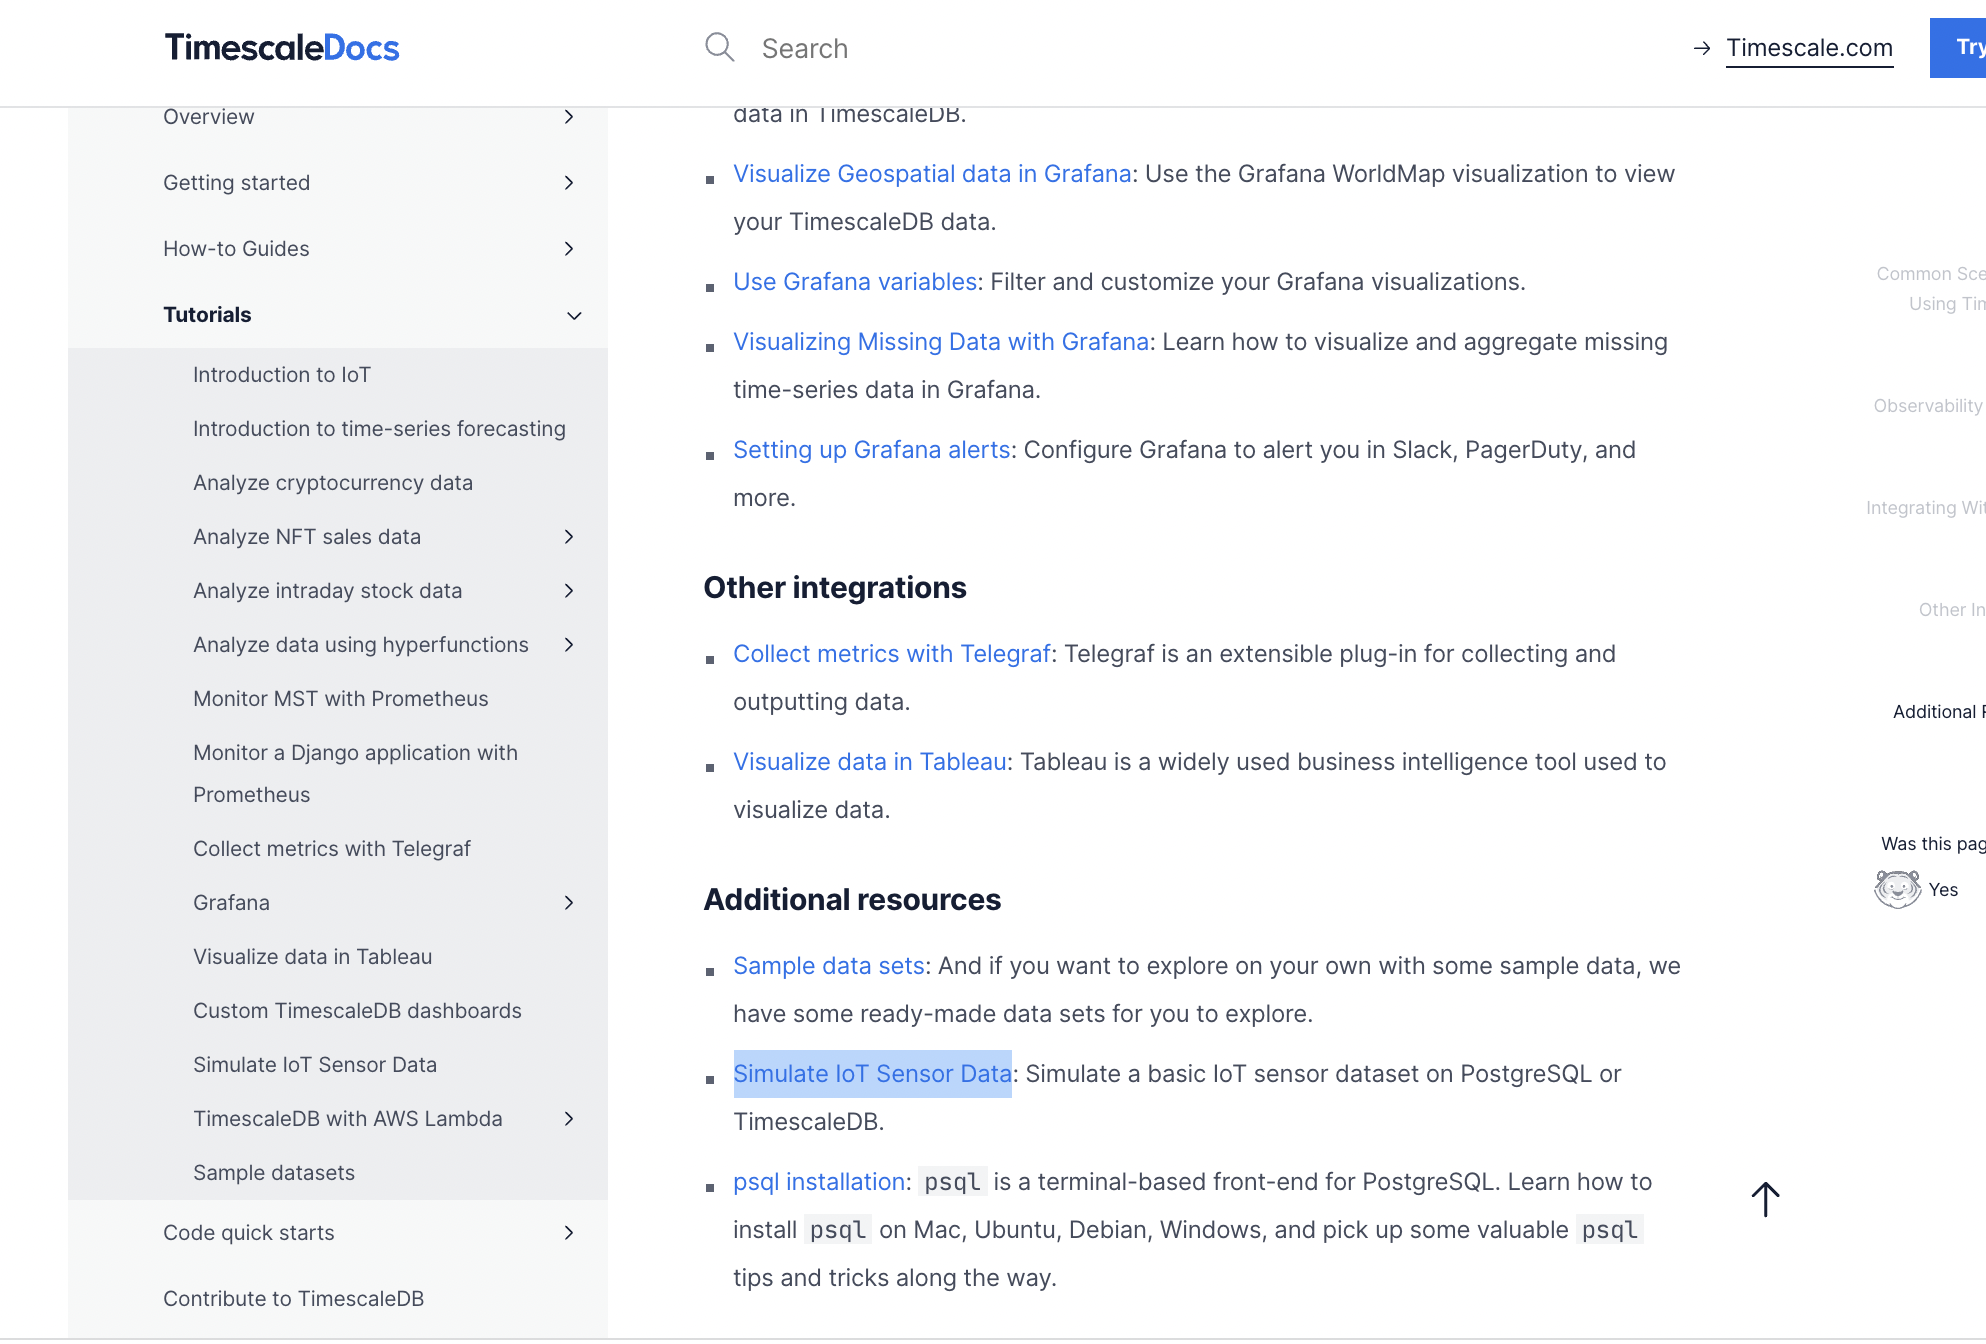
Task: Click the polar bear 'Yes' feedback icon
Action: [x=1896, y=888]
